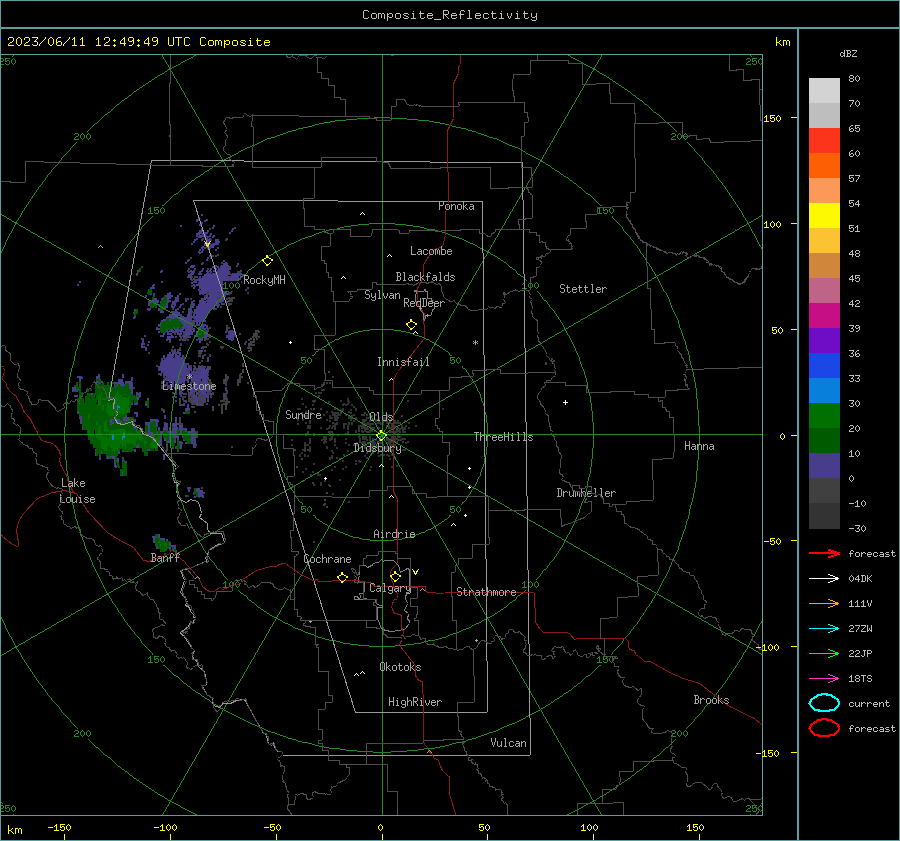This screenshot has height=841, width=900.
Task: Click the RedDeer city label
Action: [x=424, y=303]
